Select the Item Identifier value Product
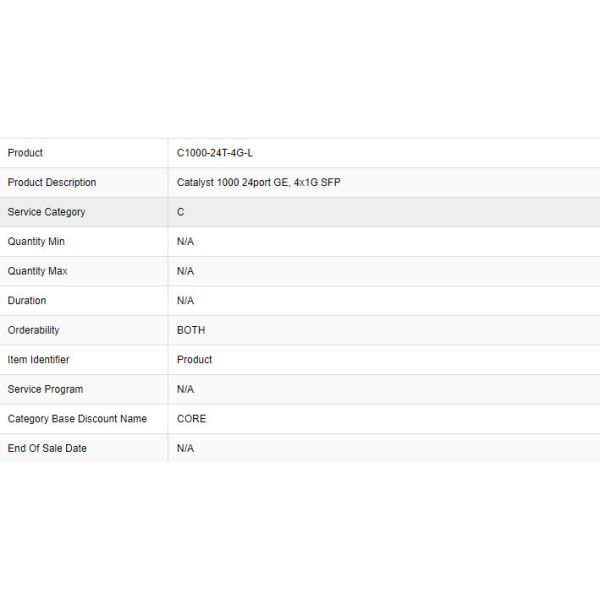 pos(195,359)
